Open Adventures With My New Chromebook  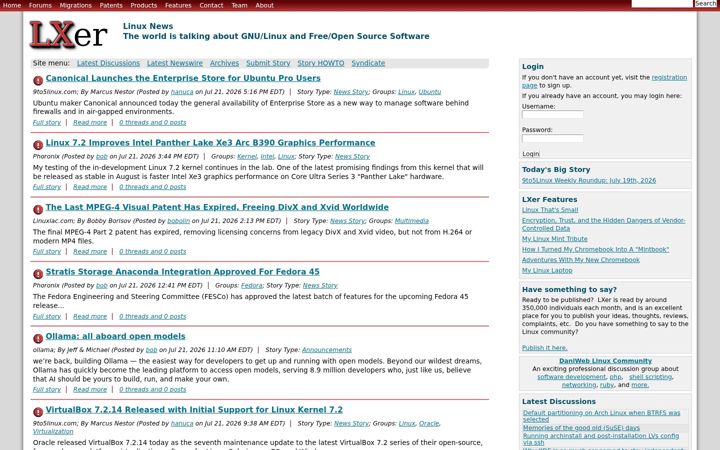tap(580, 260)
